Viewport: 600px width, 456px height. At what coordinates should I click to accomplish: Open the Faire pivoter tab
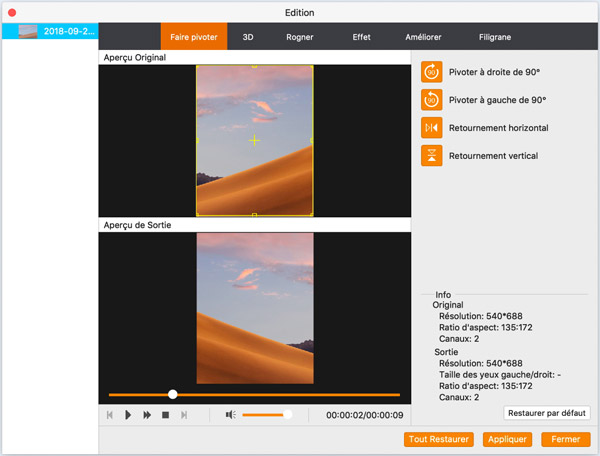(194, 37)
